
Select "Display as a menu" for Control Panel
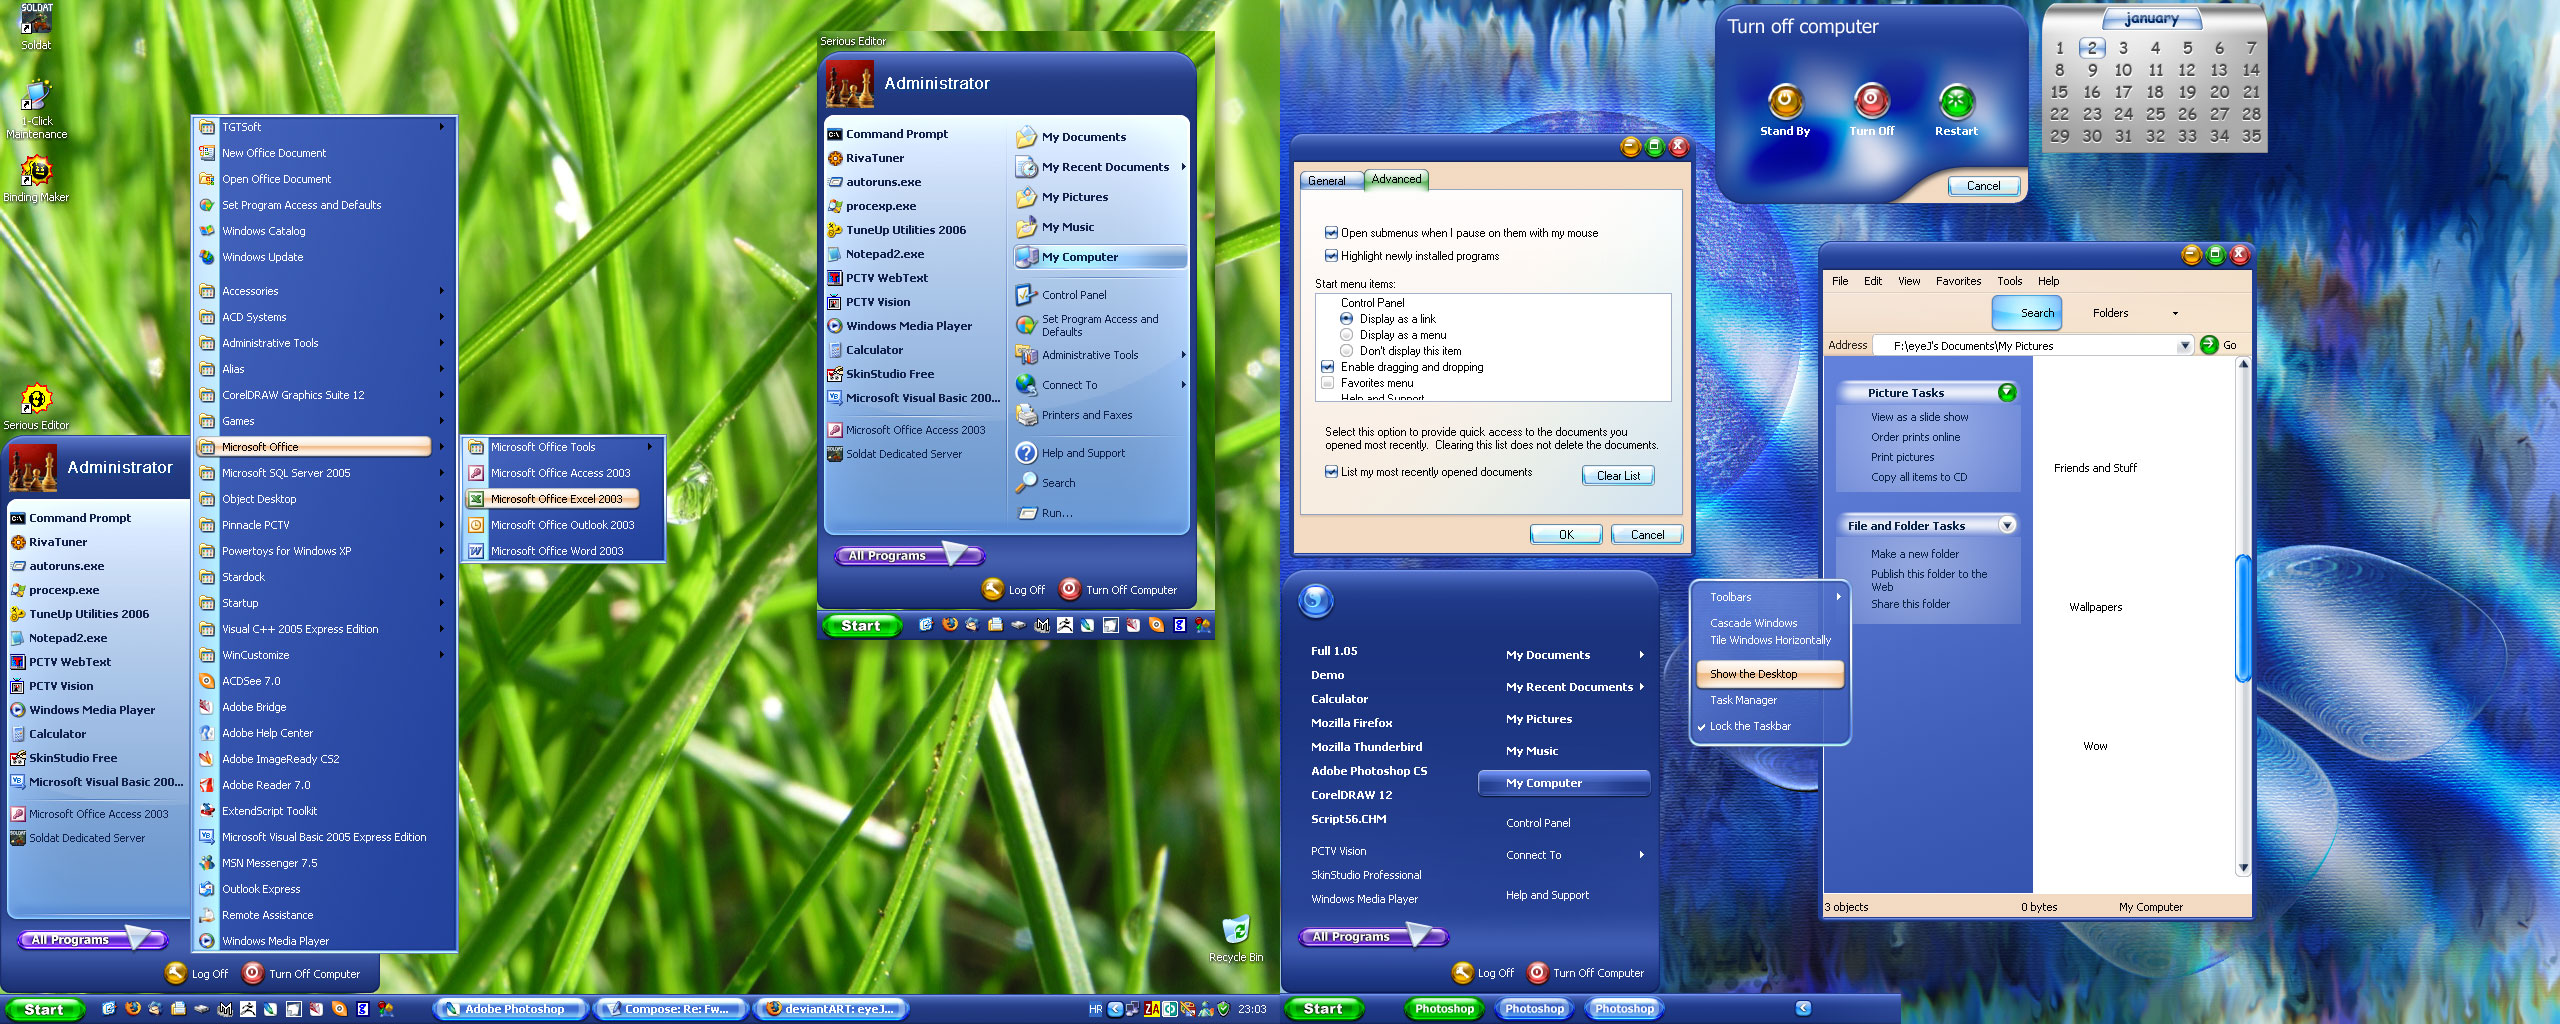point(1347,335)
